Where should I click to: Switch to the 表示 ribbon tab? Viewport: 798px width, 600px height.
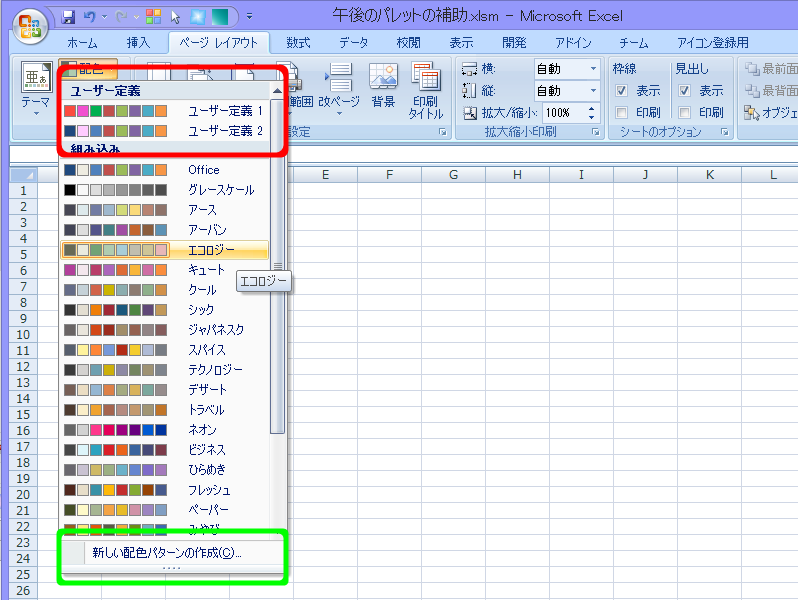click(461, 43)
